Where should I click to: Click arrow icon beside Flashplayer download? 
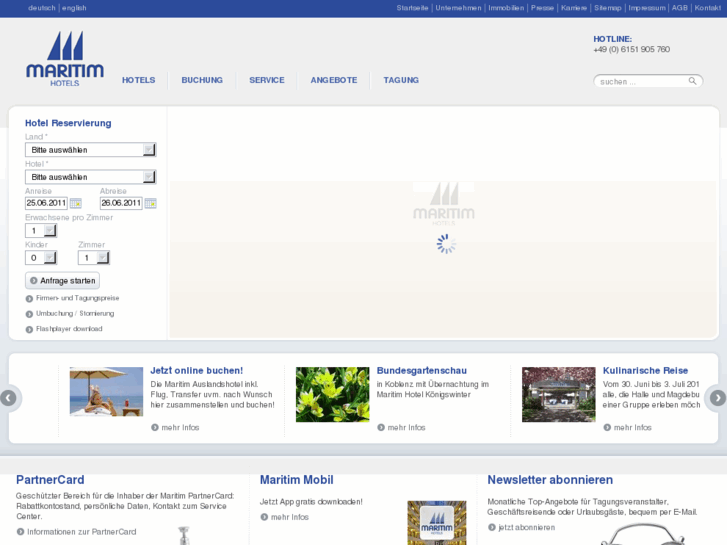[x=29, y=329]
